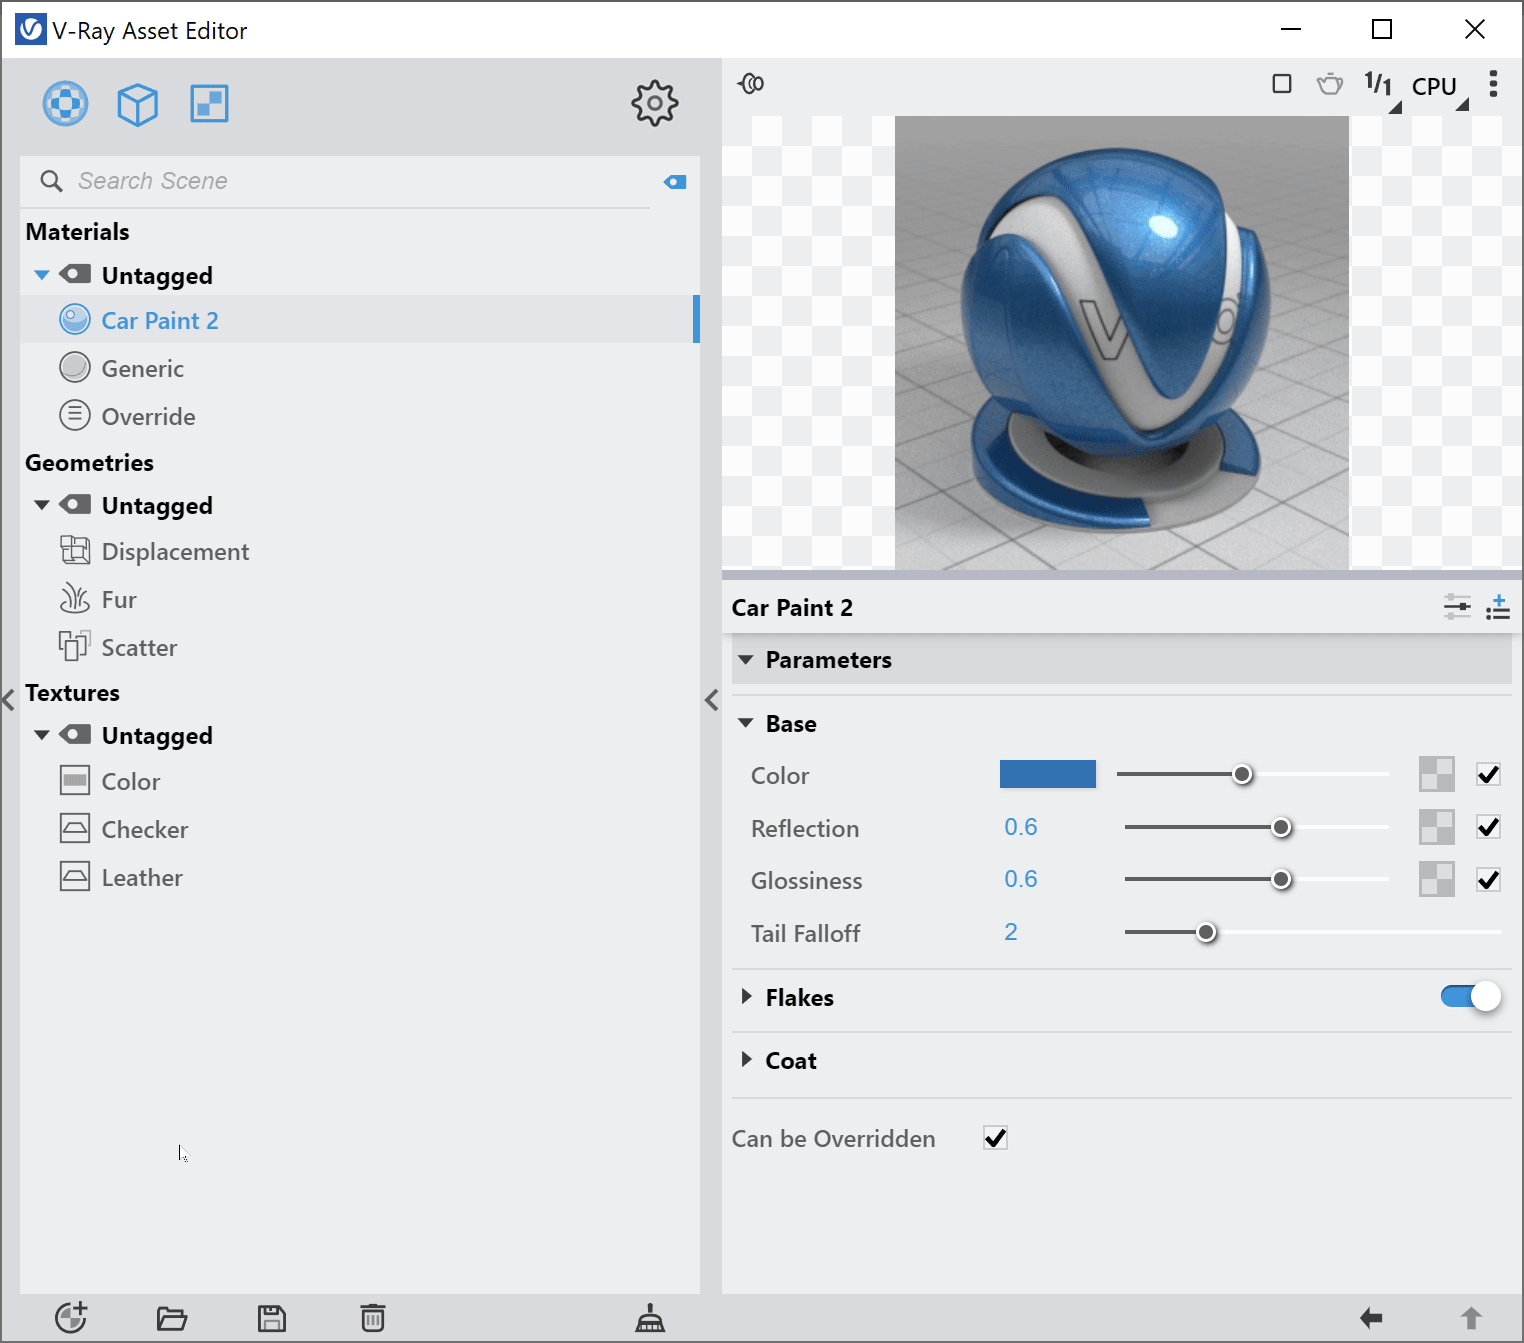
Task: Select the Car Paint 2 material
Action: 360,320
